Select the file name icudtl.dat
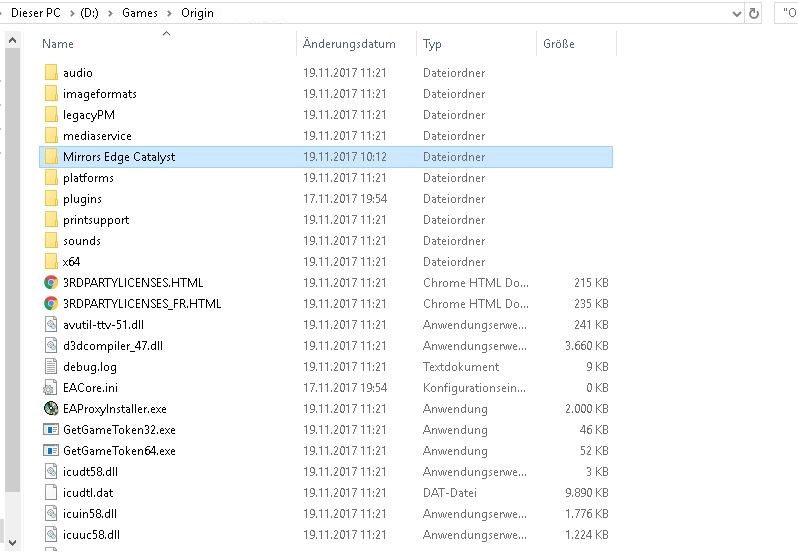The height and width of the screenshot is (555, 798). (88, 493)
